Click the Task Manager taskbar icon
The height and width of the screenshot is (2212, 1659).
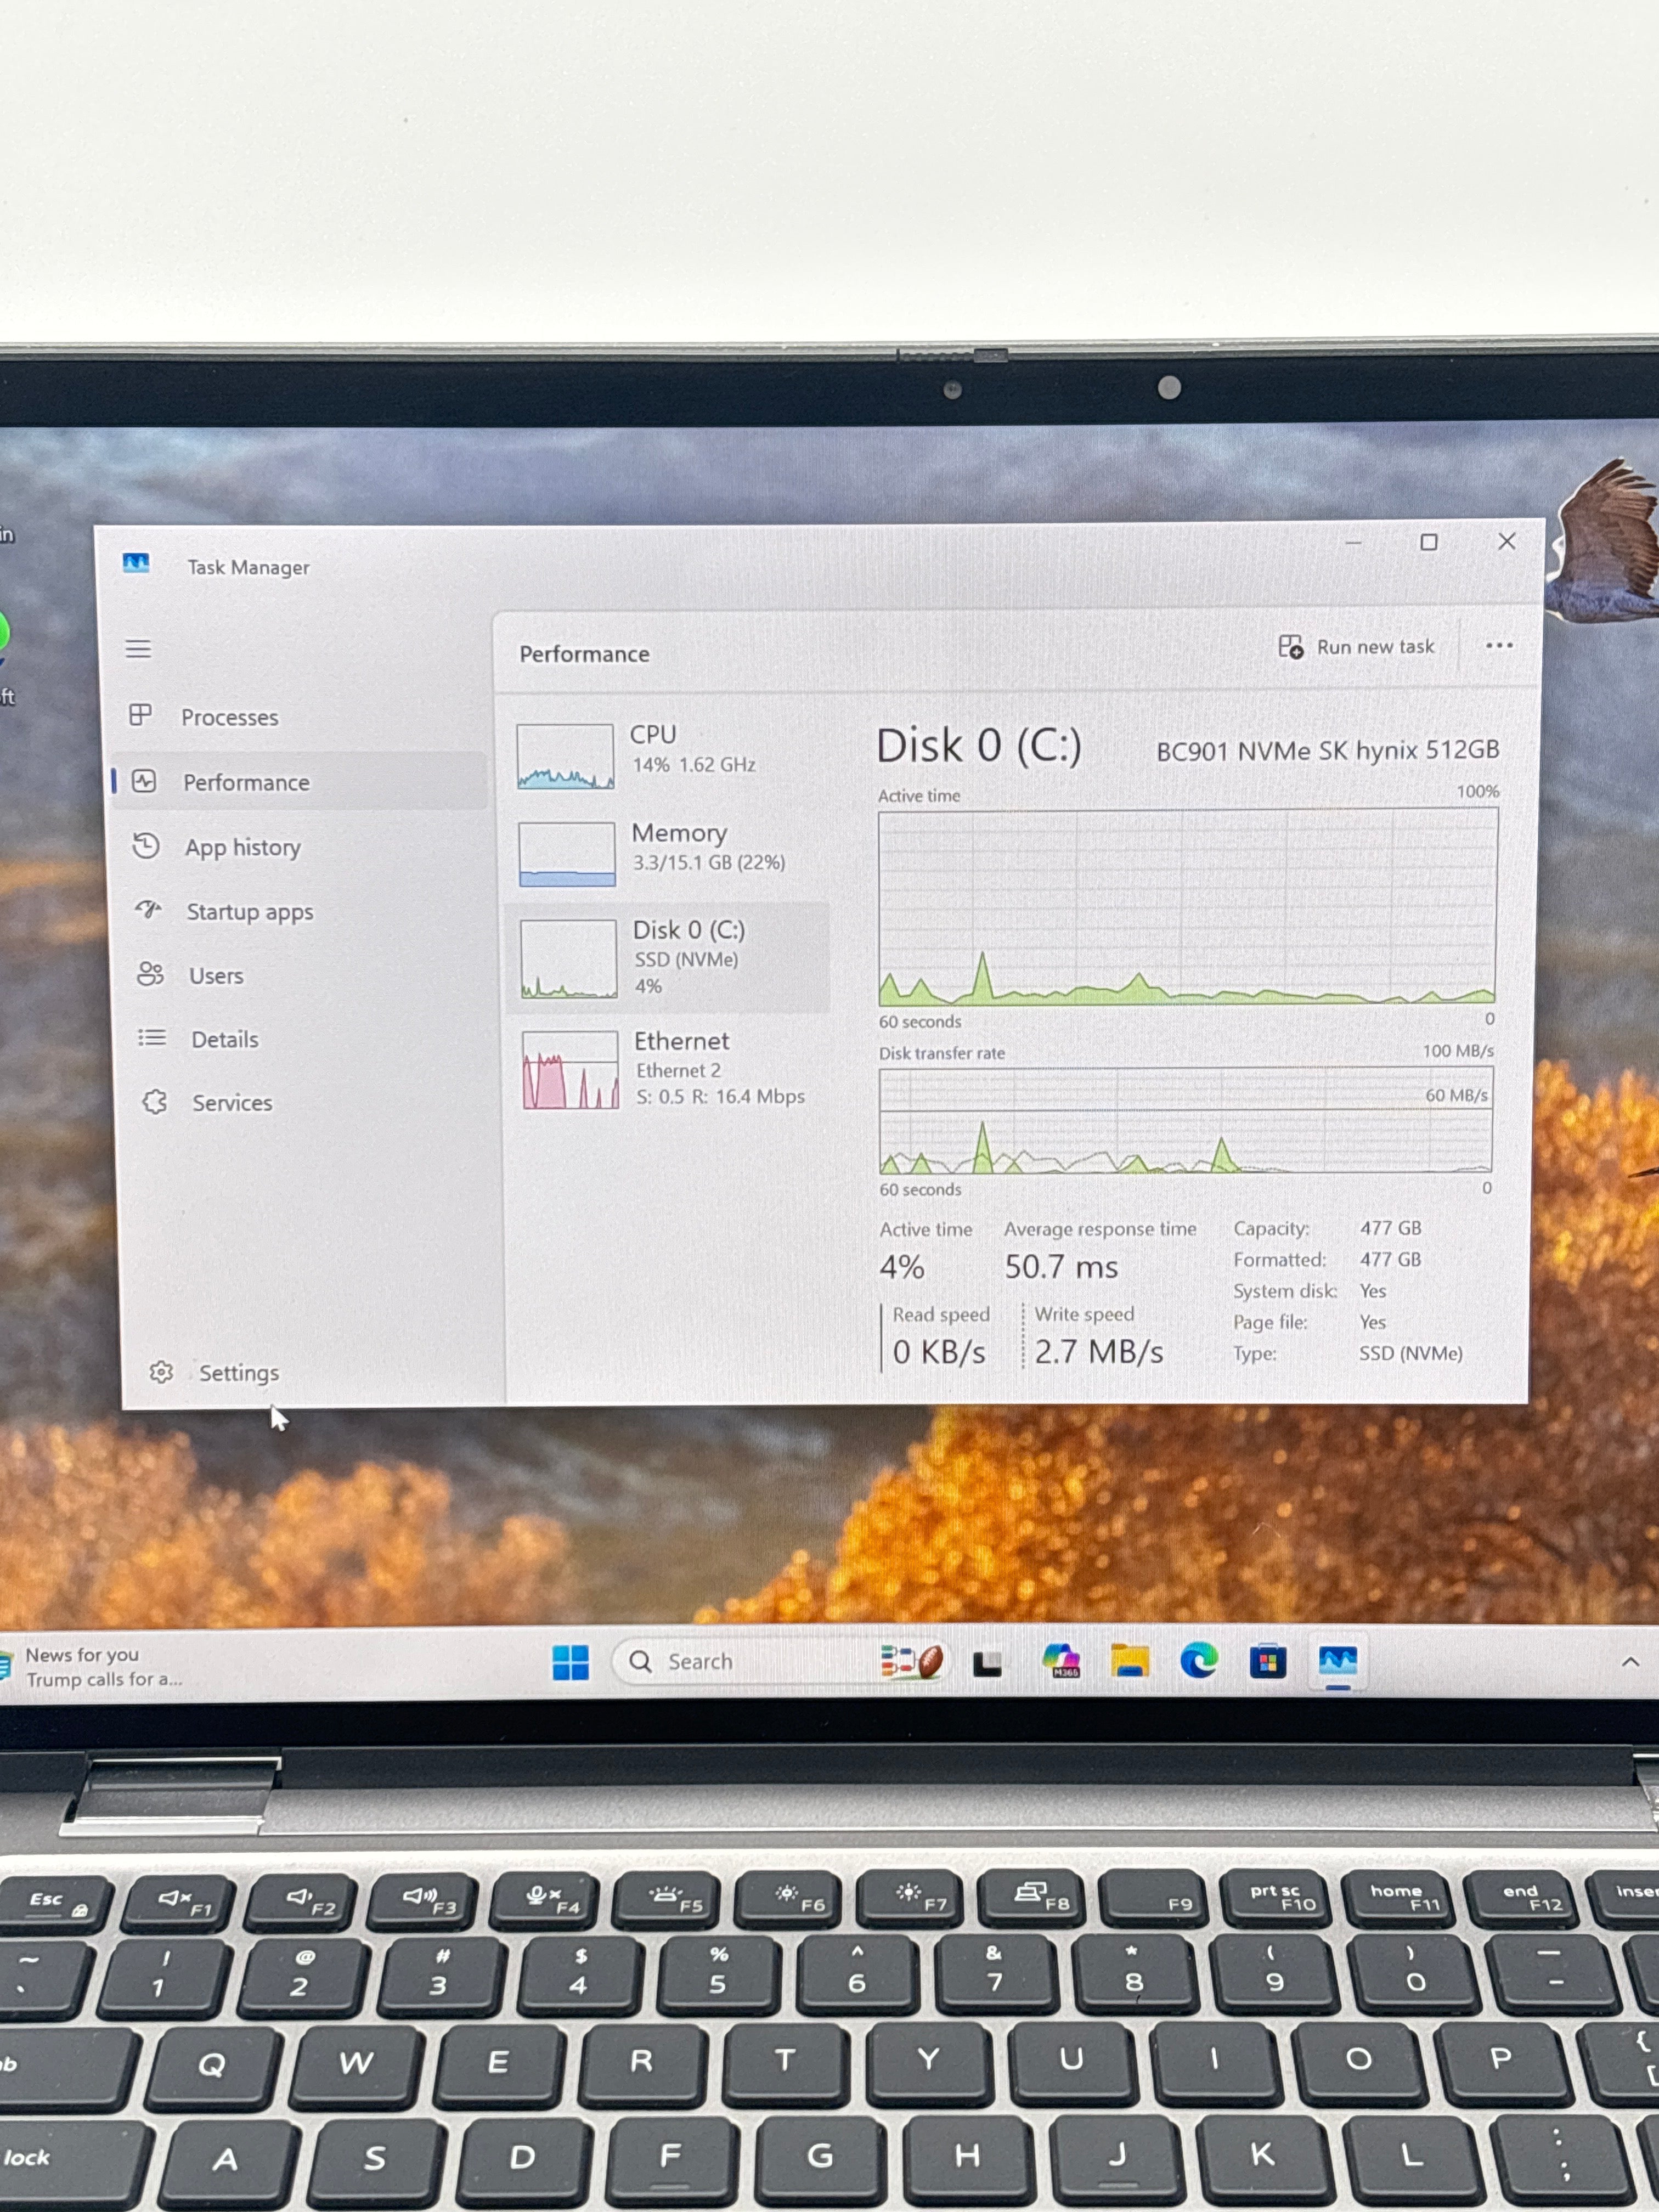pyautogui.click(x=1337, y=1662)
